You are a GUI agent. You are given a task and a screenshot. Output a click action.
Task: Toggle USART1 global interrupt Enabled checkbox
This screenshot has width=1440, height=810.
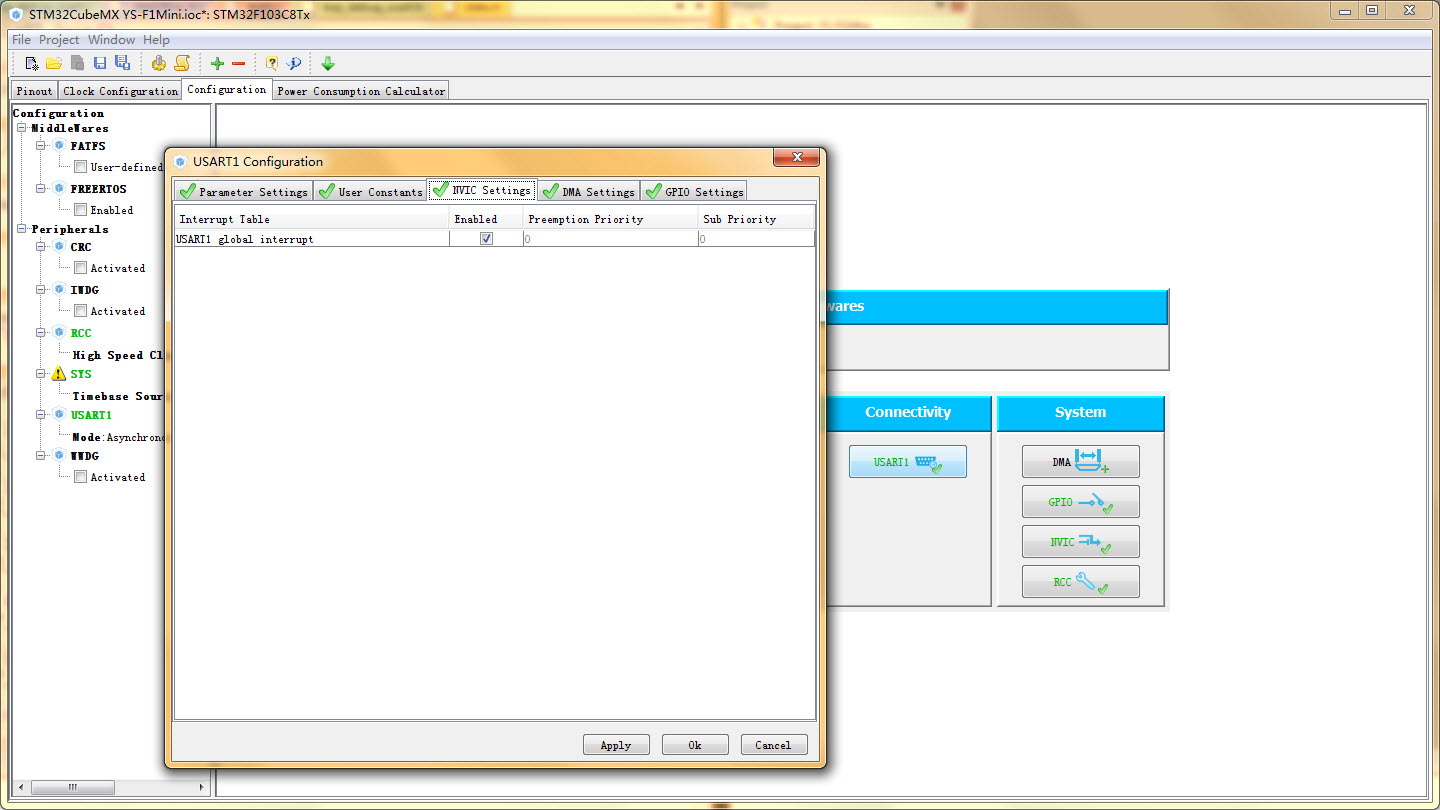pyautogui.click(x=486, y=239)
